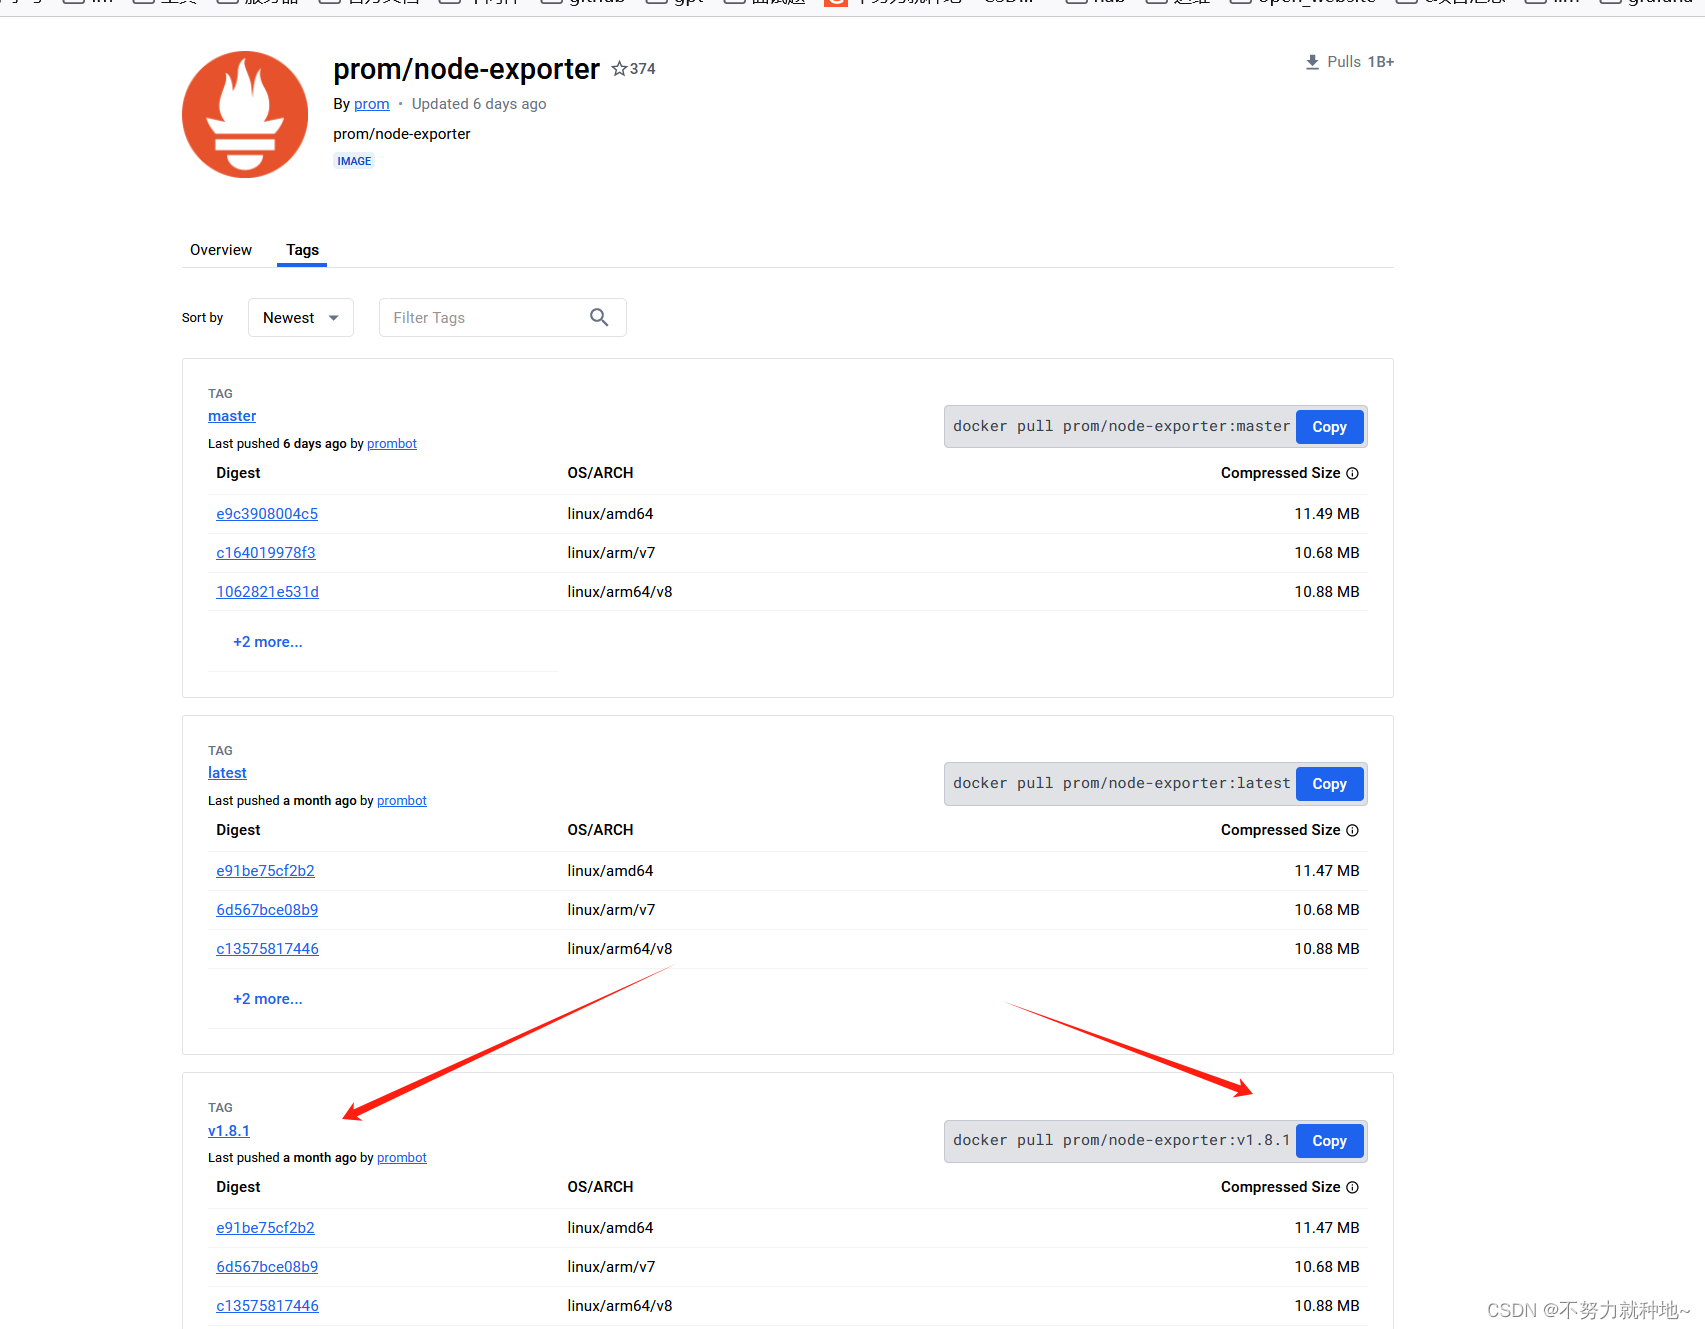The height and width of the screenshot is (1329, 1705).
Task: Click linux/arm64/v8 in the master tag
Action: pos(620,592)
